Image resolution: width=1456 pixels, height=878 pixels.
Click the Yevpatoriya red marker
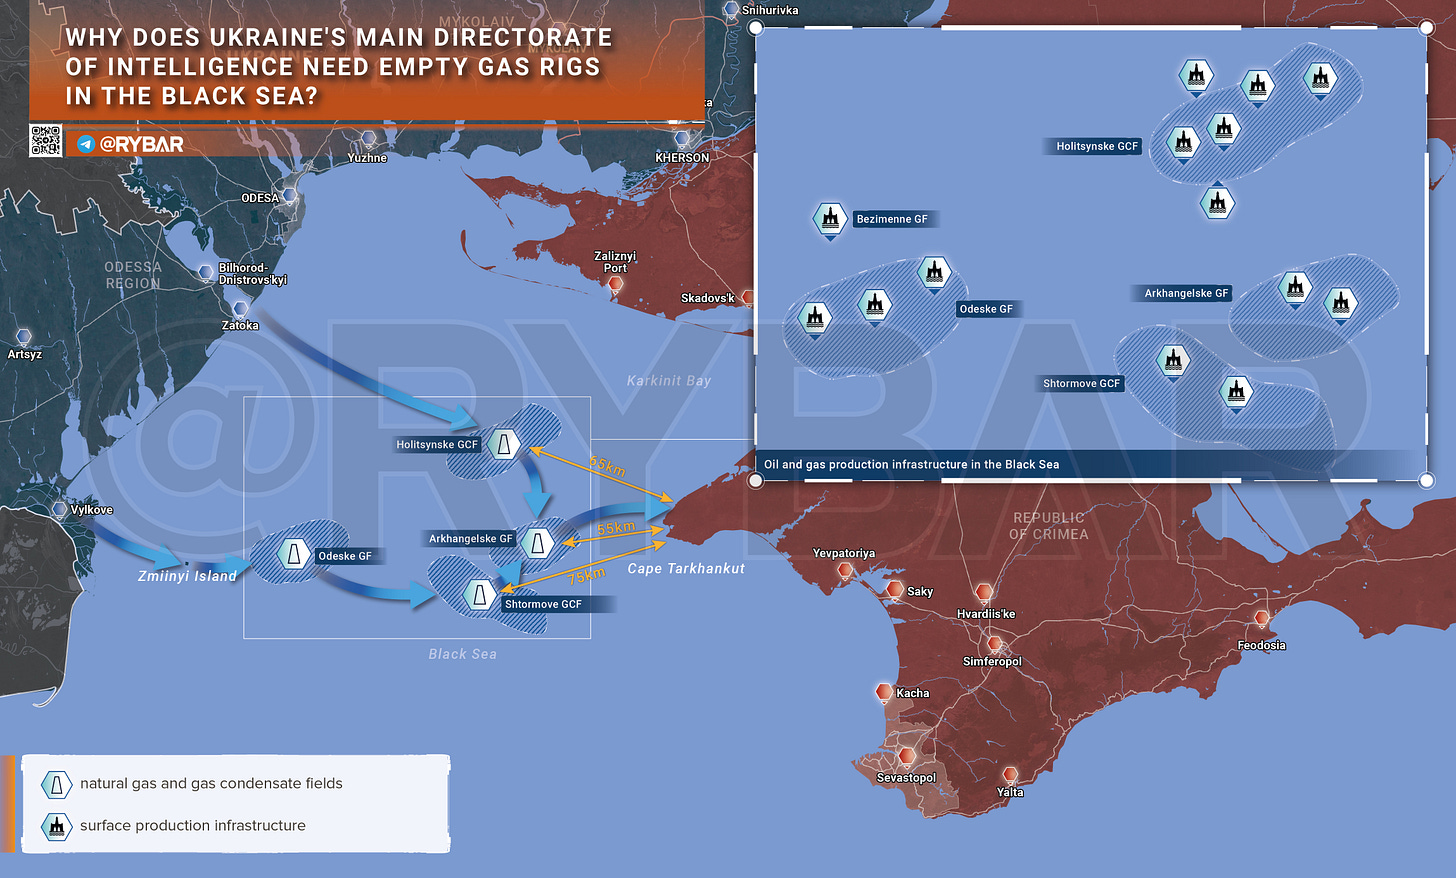pyautogui.click(x=845, y=572)
